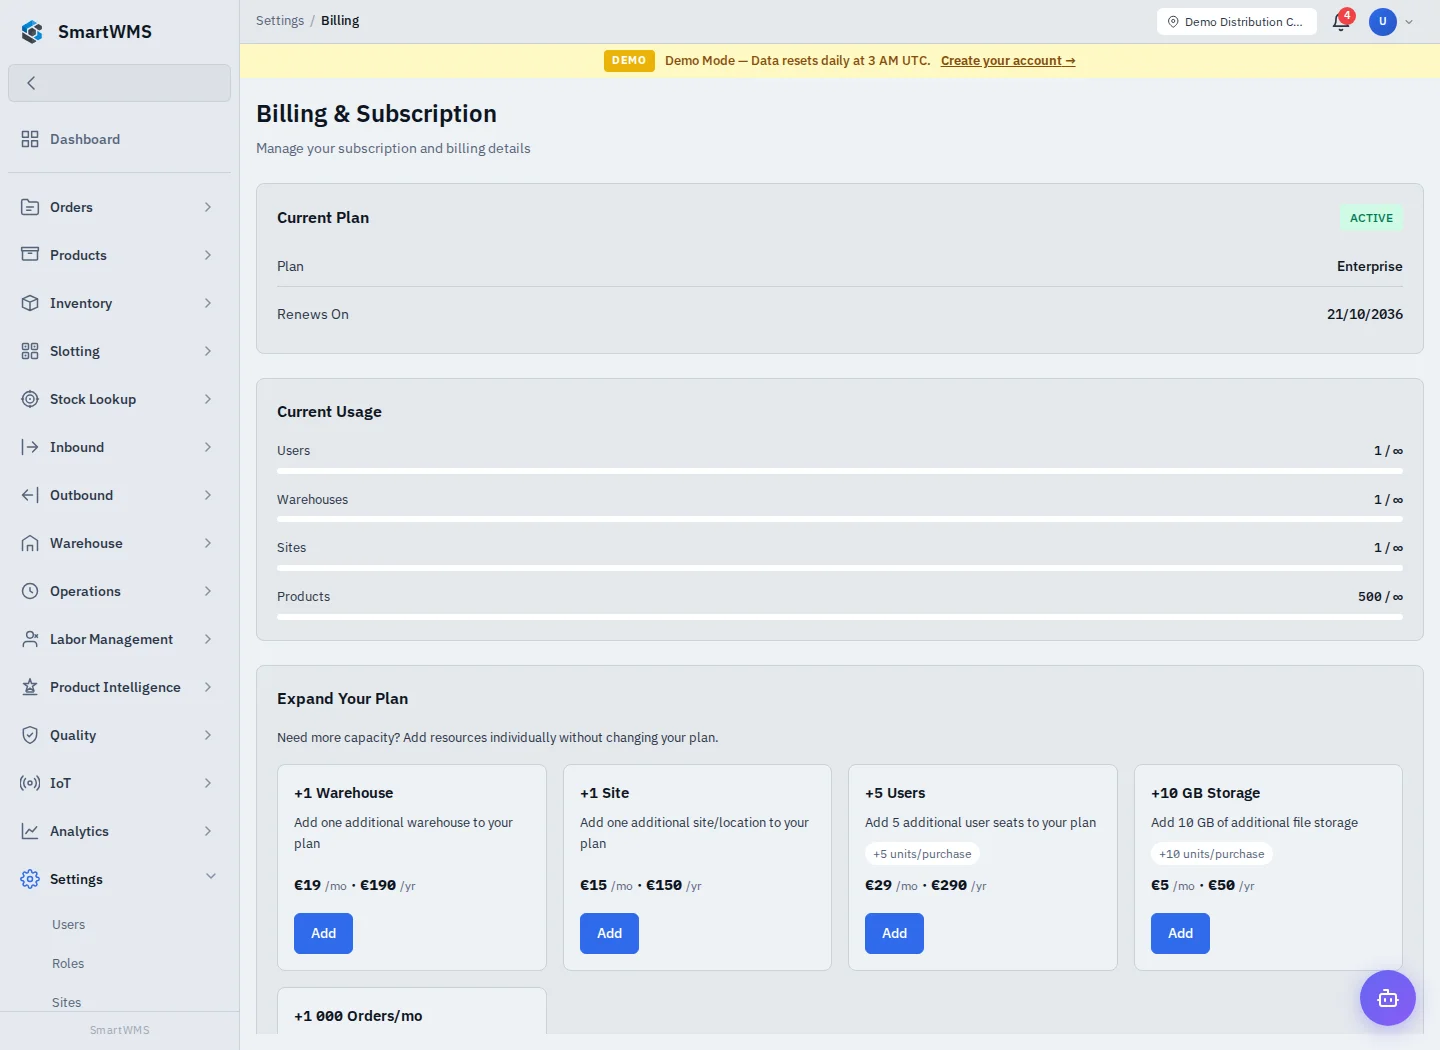This screenshot has width=1440, height=1050.
Task: Click the Slotting icon
Action: click(30, 351)
